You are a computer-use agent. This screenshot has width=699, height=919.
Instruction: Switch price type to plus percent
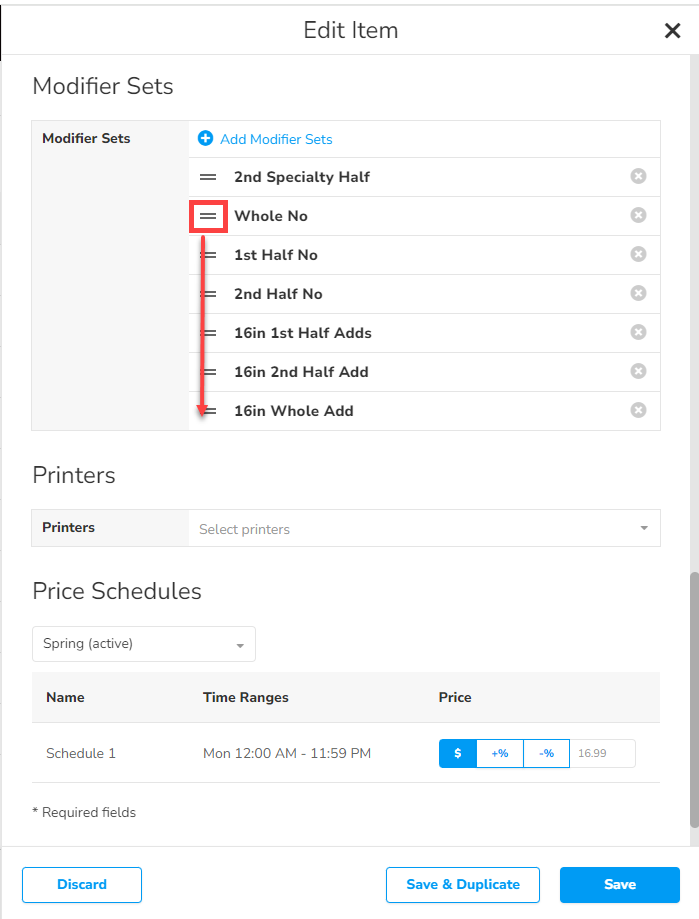coord(500,753)
